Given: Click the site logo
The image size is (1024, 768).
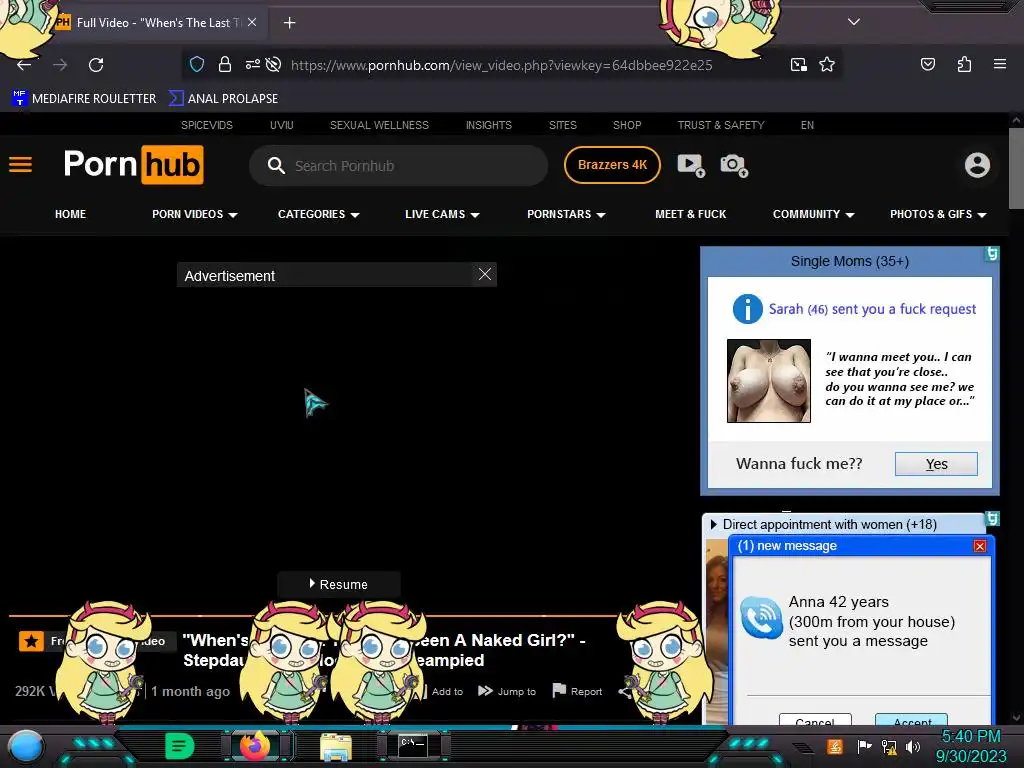Looking at the screenshot, I should pyautogui.click(x=133, y=164).
